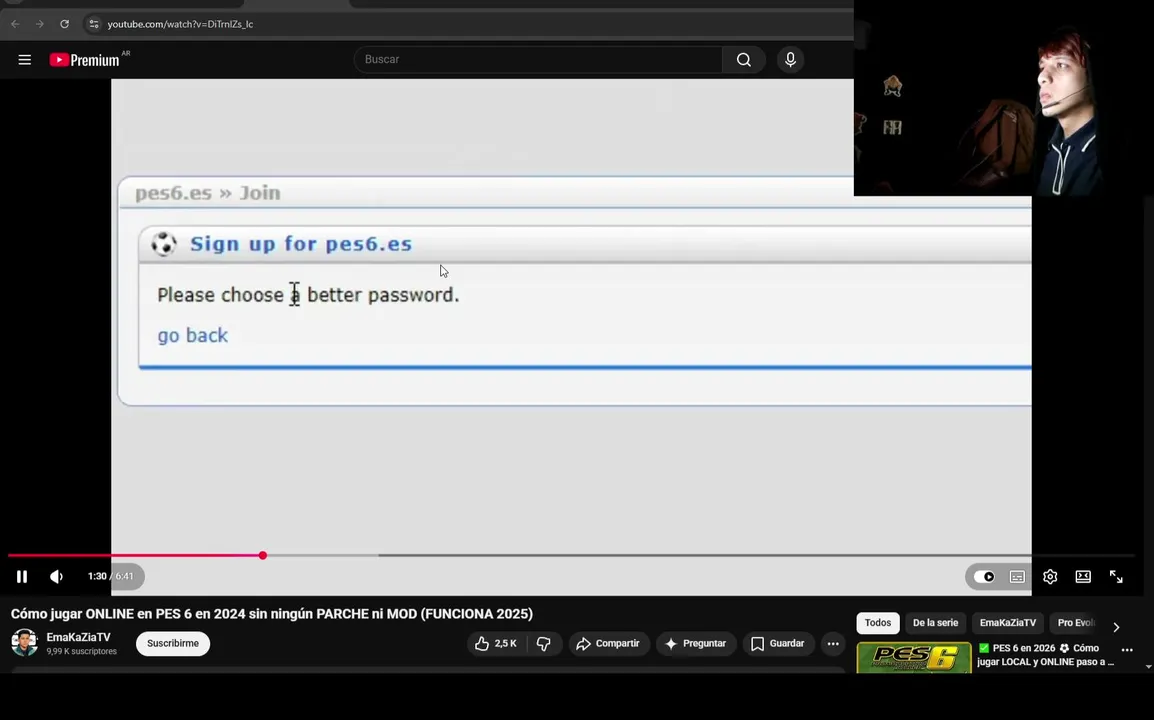Start voice search with the microphone

(x=790, y=60)
